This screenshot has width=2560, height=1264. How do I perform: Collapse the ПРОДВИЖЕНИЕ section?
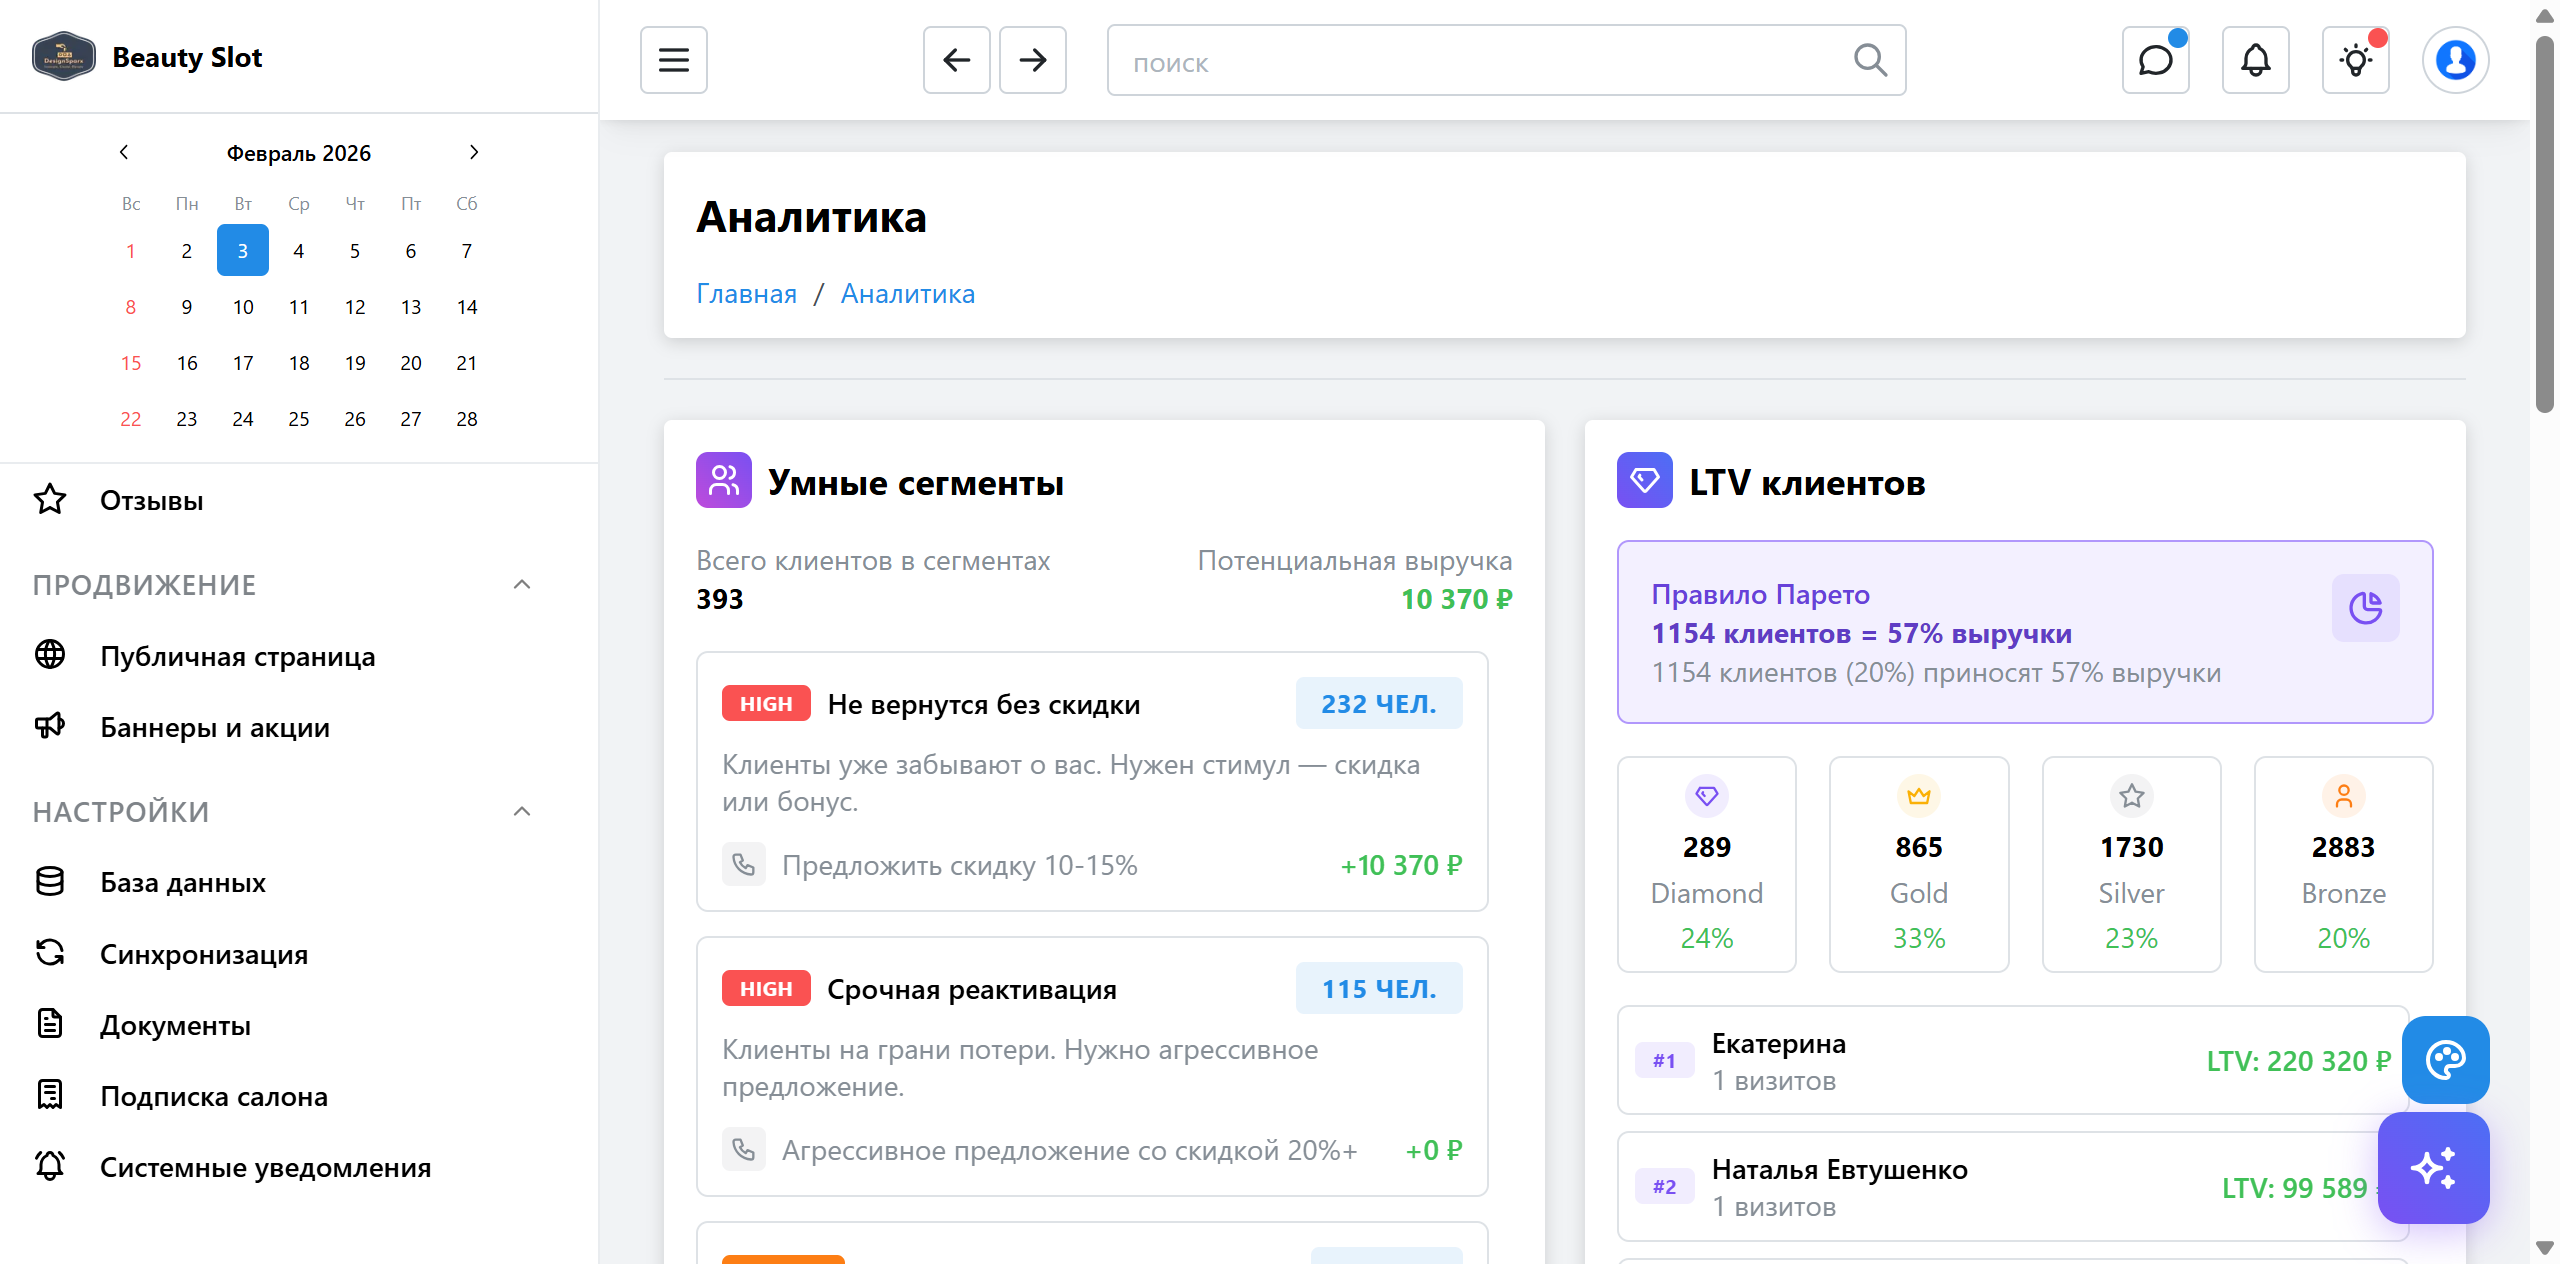pyautogui.click(x=521, y=585)
